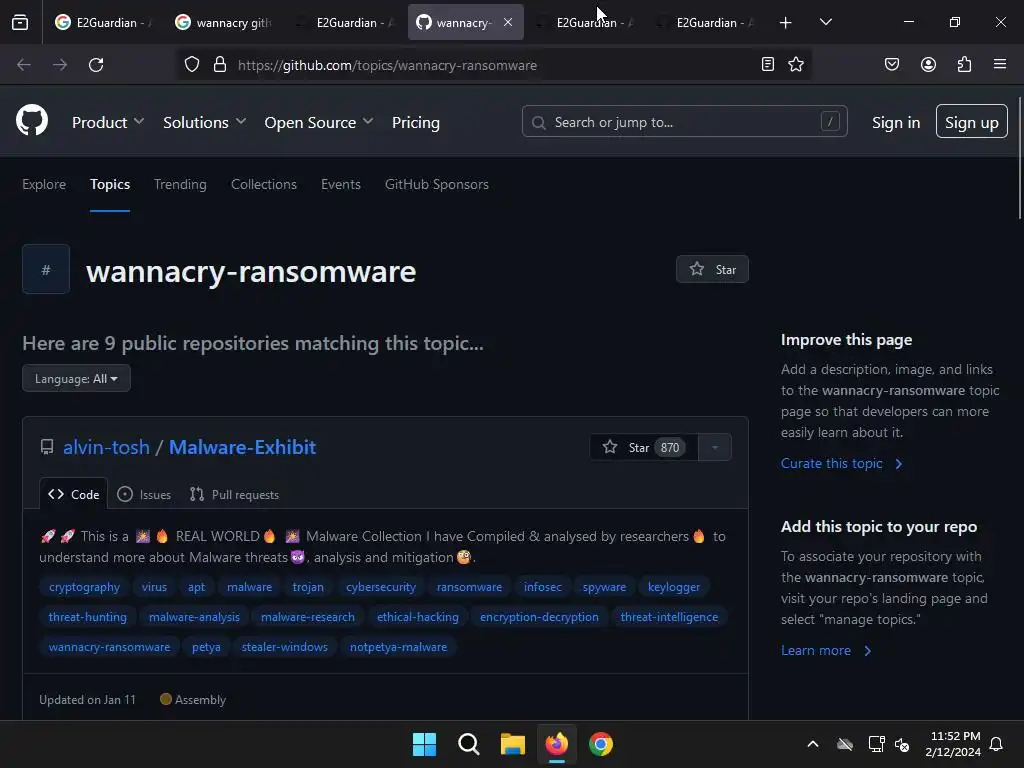1024x768 pixels.
Task: Click the keylogger topic tag
Action: point(673,586)
